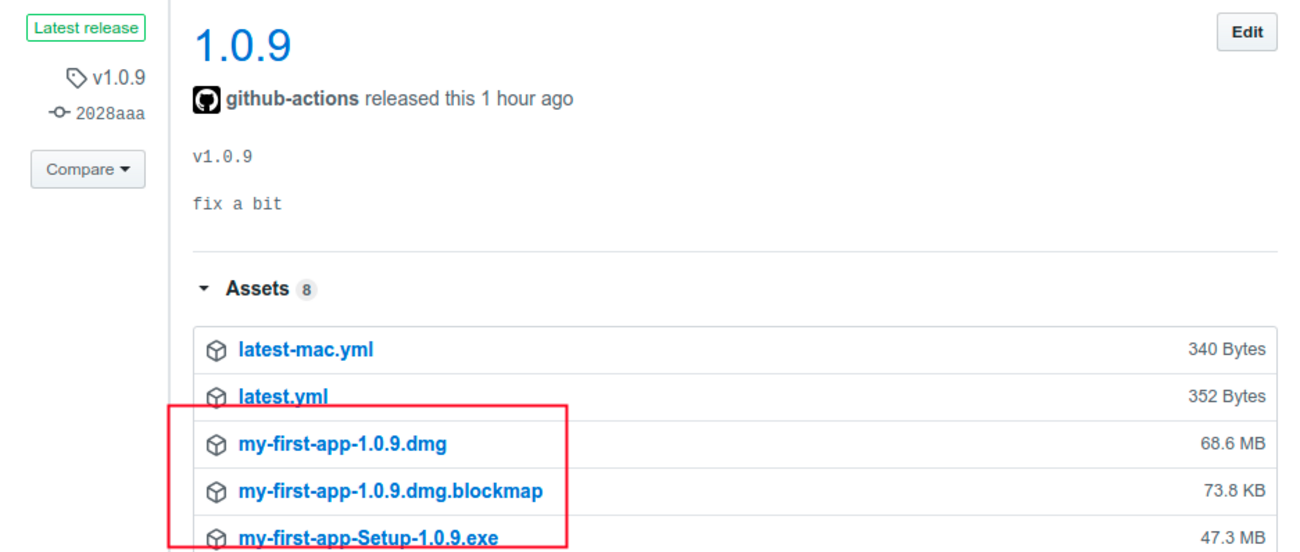Download the latest.yml asset

(x=283, y=397)
